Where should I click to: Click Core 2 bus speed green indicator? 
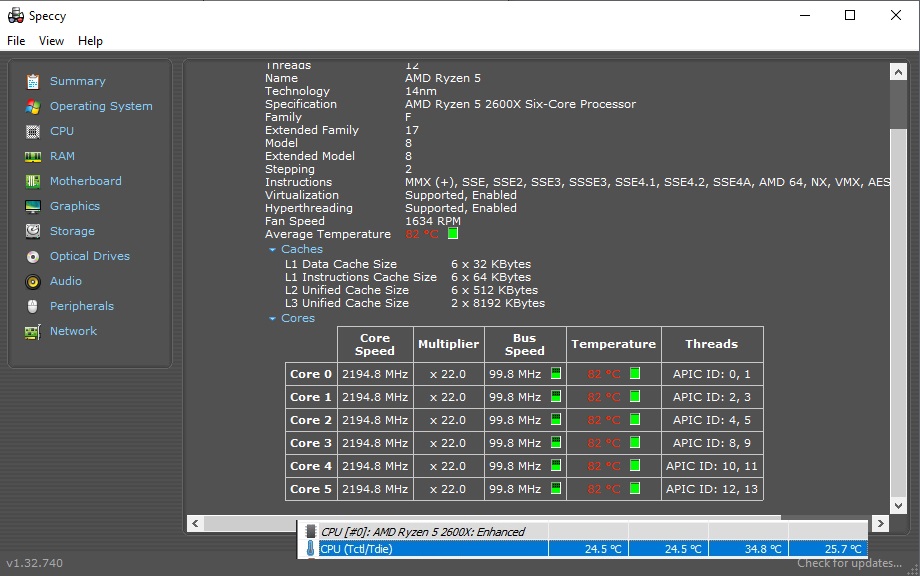pyautogui.click(x=556, y=419)
